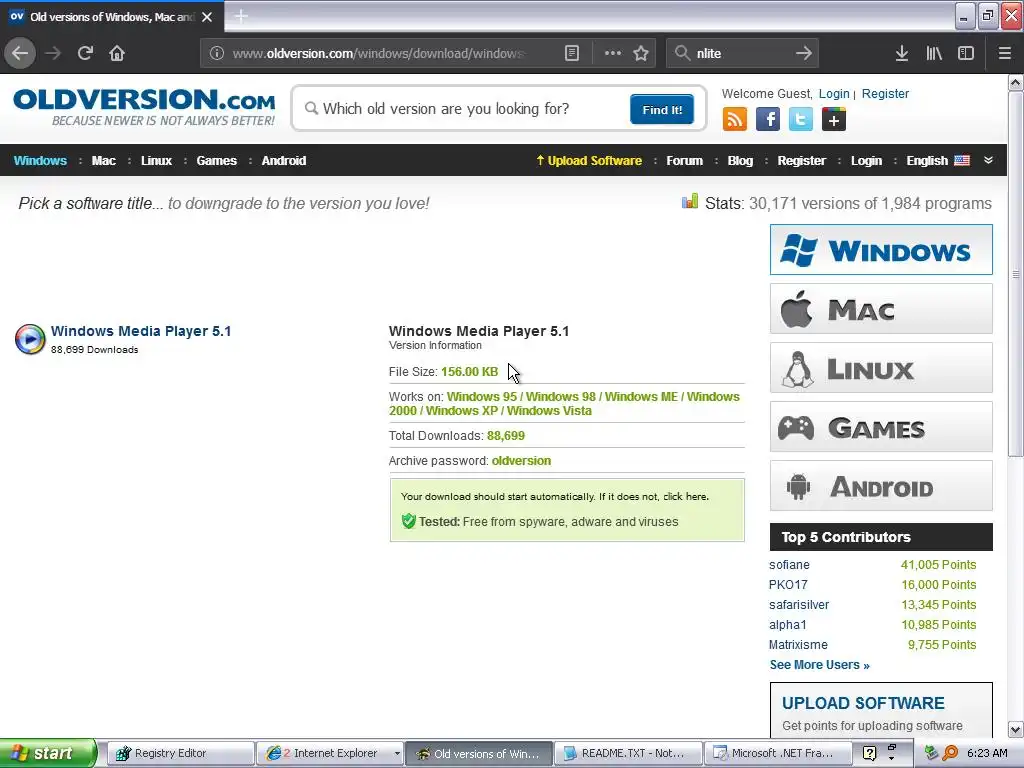Screen dimensions: 1024x768
Task: Click the OldVersion.com logo
Action: click(x=144, y=108)
